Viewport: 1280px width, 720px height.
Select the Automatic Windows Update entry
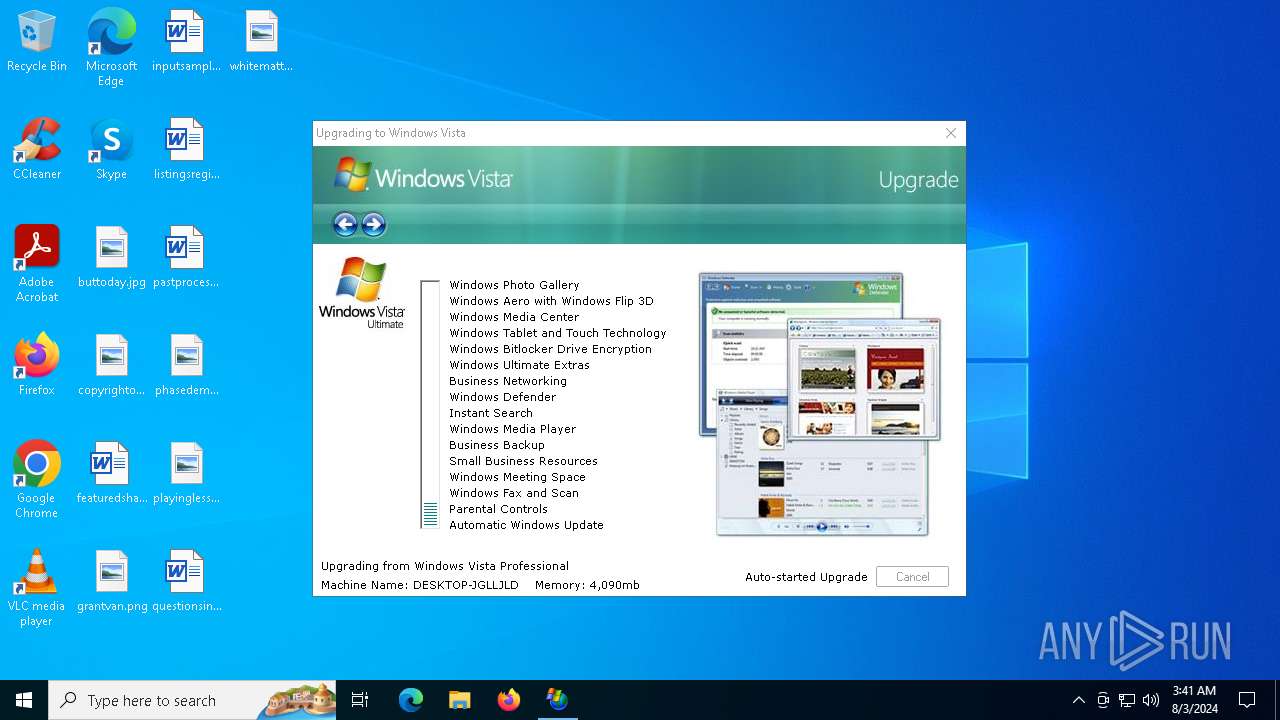click(x=526, y=525)
